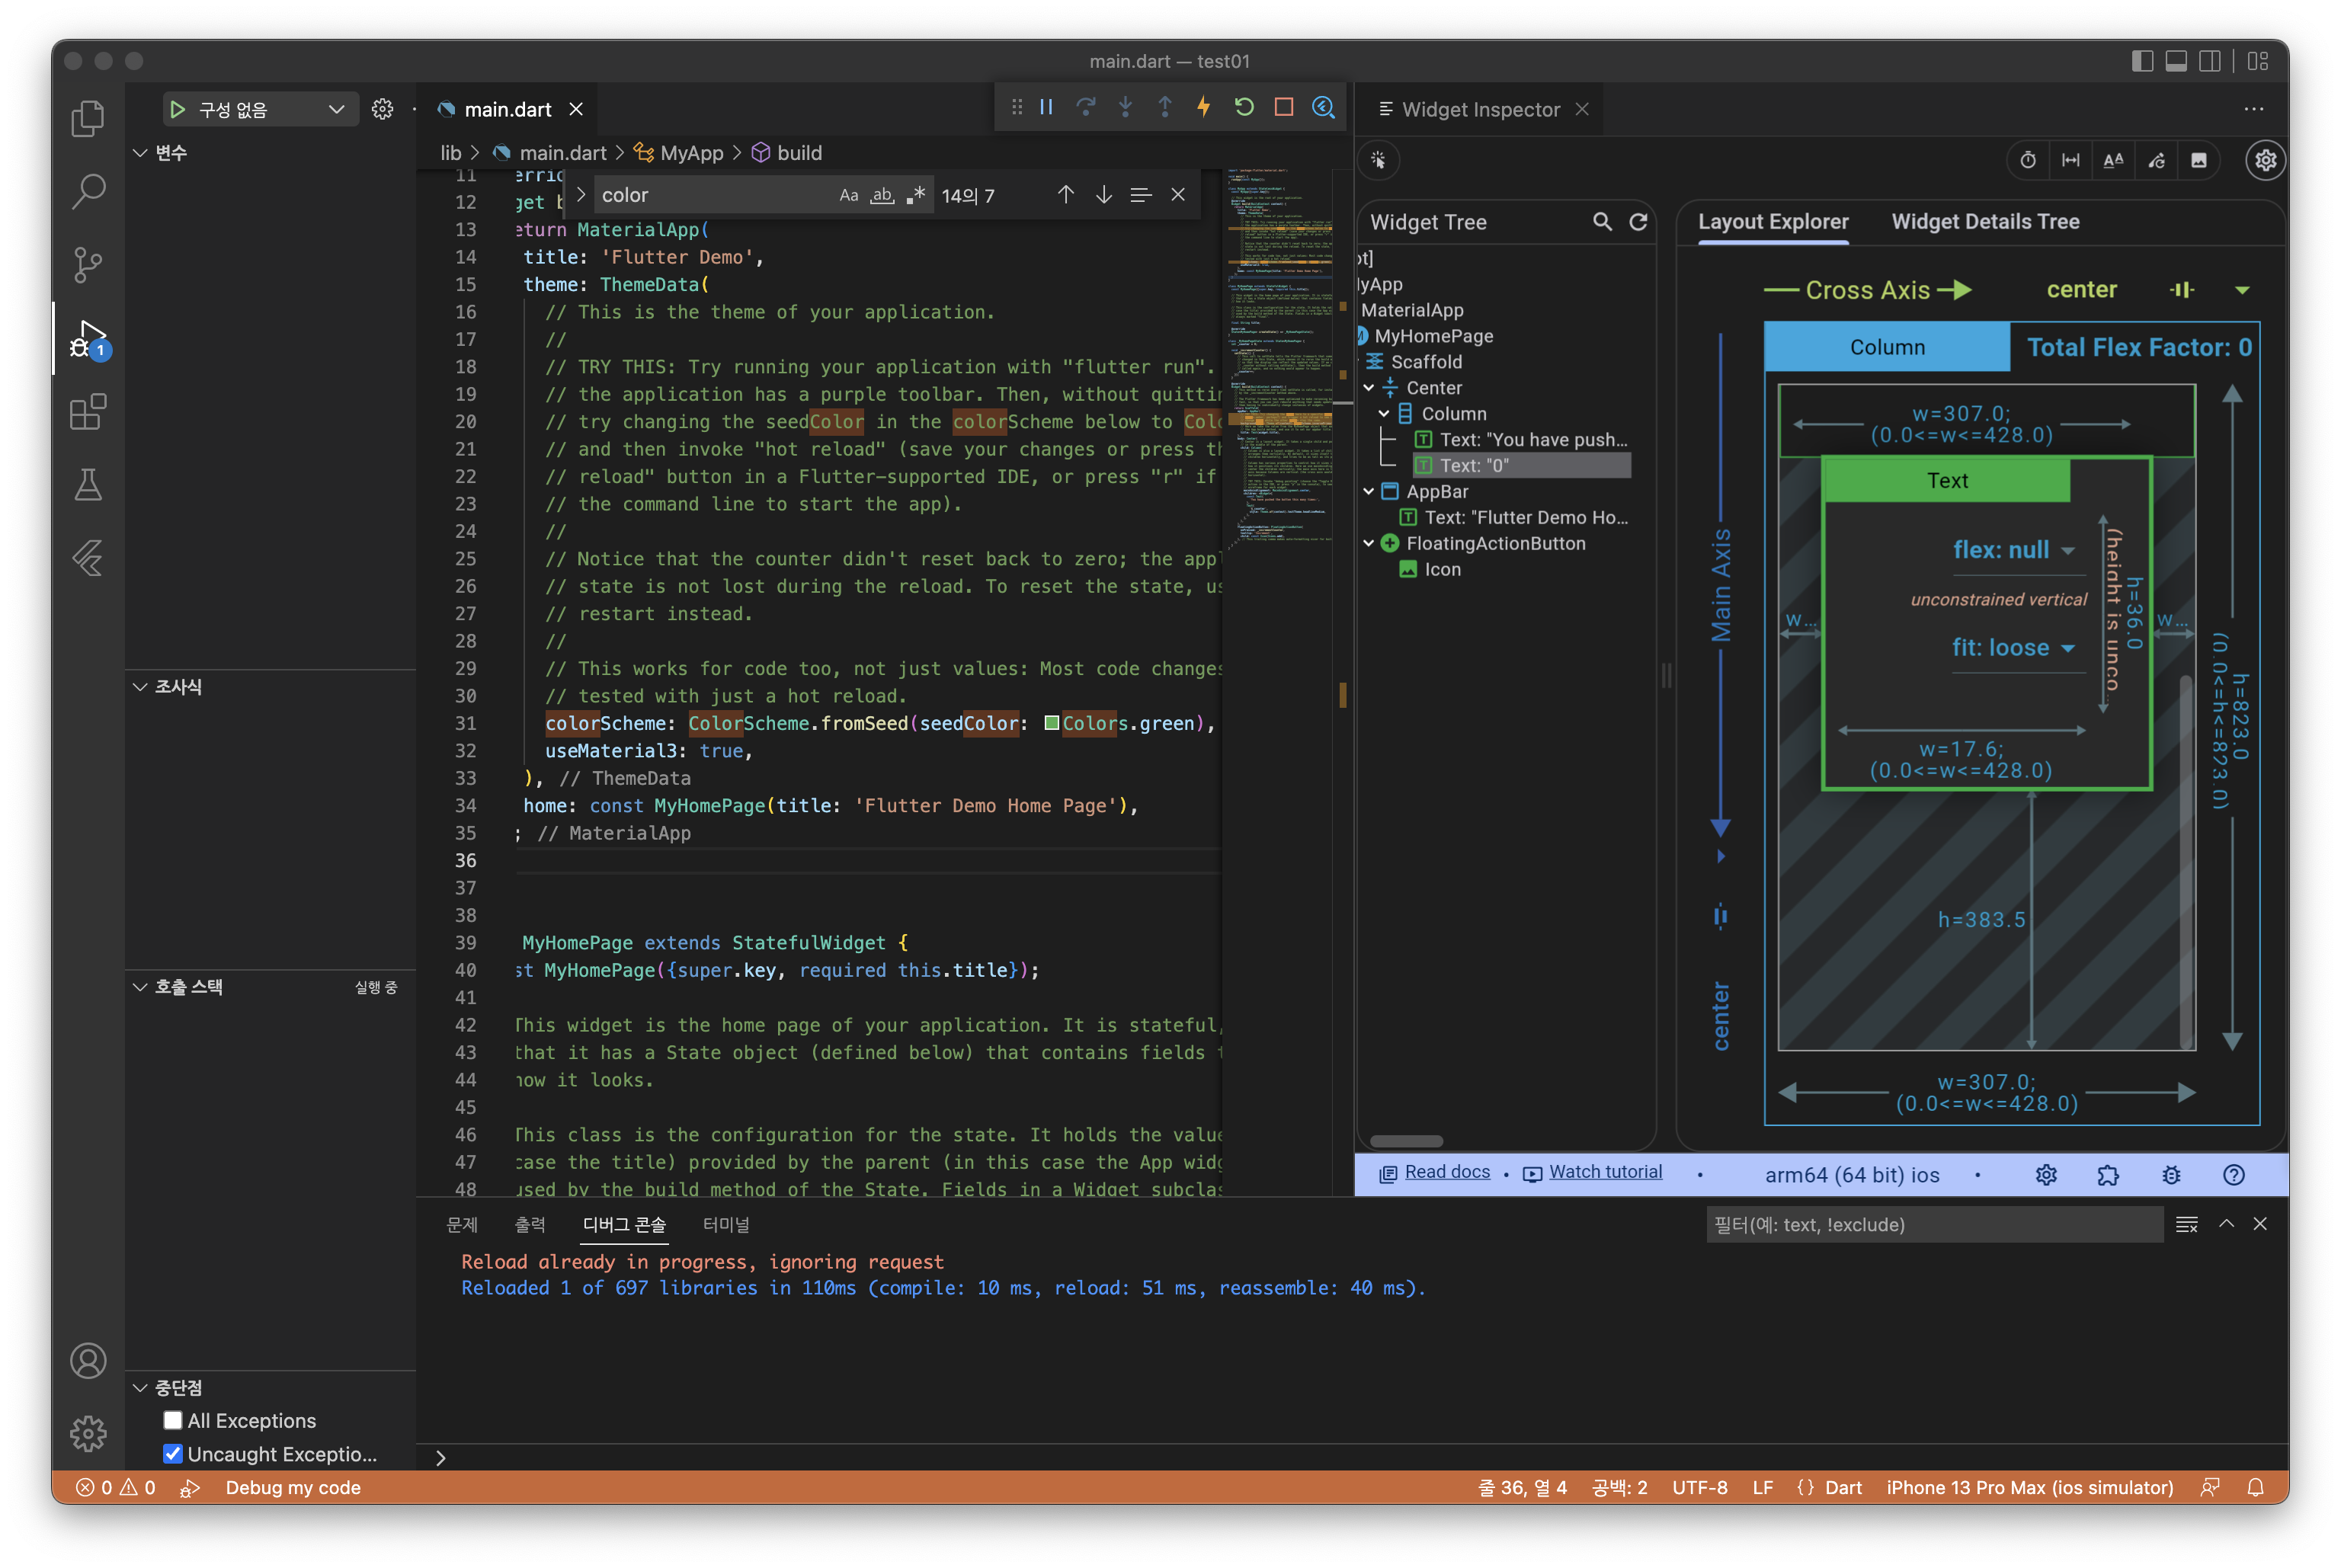Toggle Match Case in find box
Screen dimensions: 2341x1568
[x=848, y=195]
